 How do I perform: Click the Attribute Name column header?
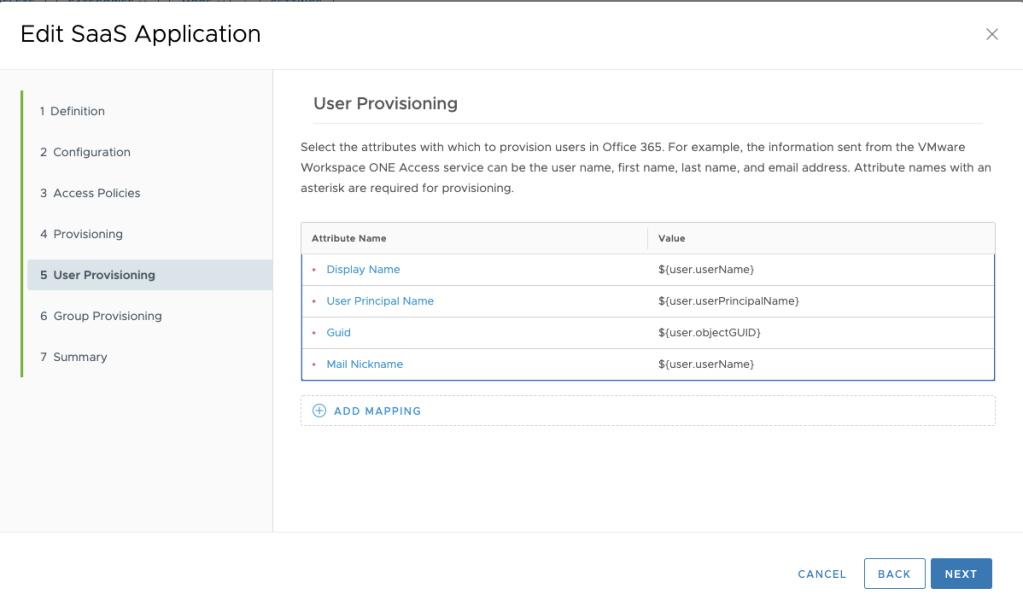[349, 238]
